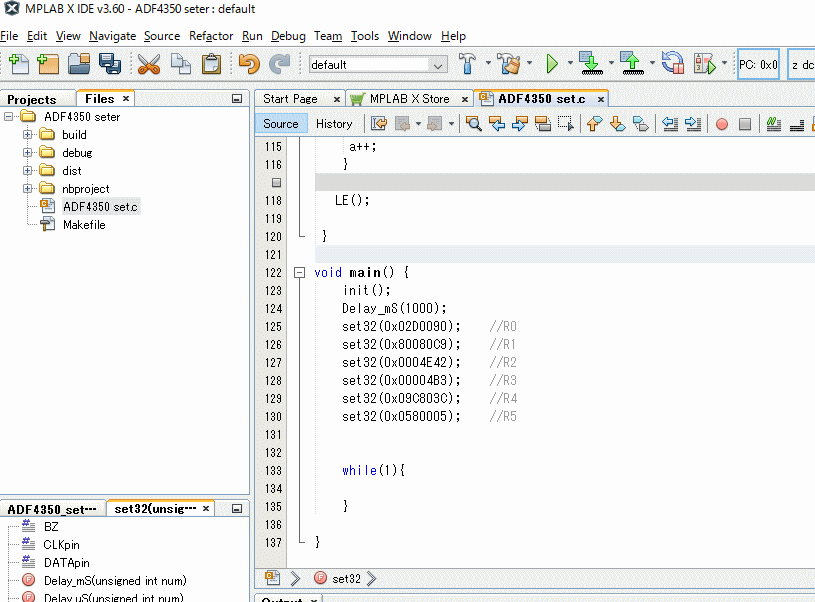Find the selection with the magnifier icon

click(x=474, y=124)
